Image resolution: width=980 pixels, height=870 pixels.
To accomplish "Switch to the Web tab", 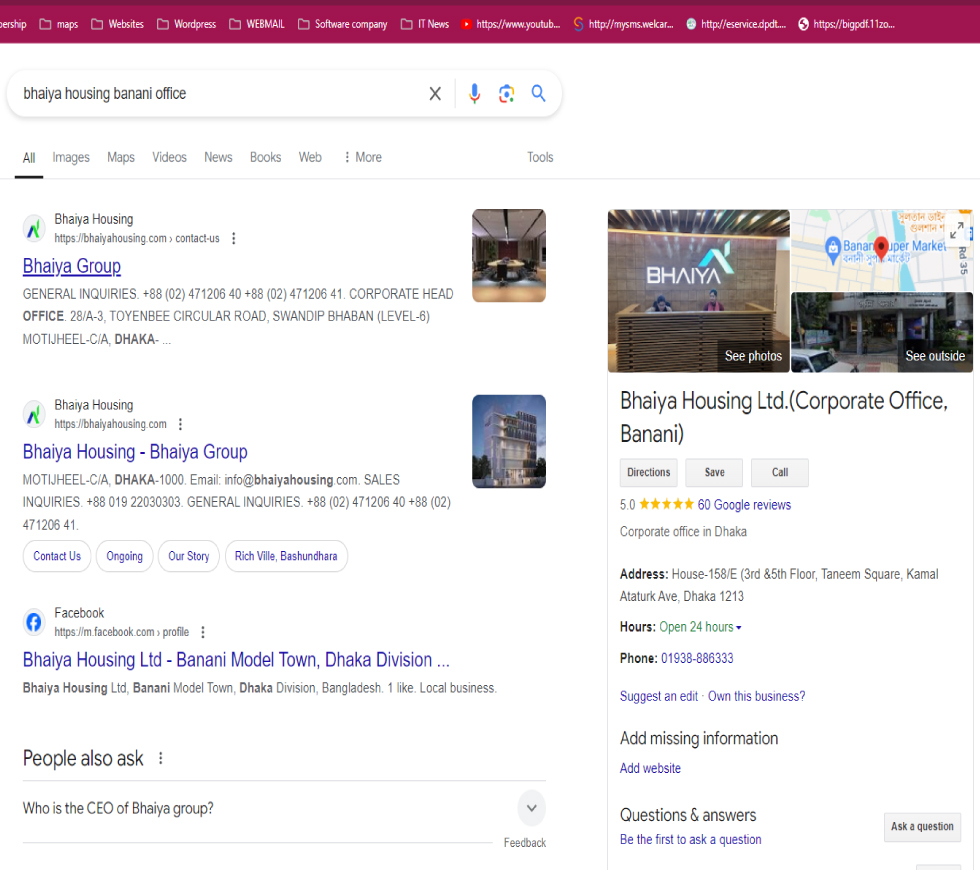I will (310, 158).
